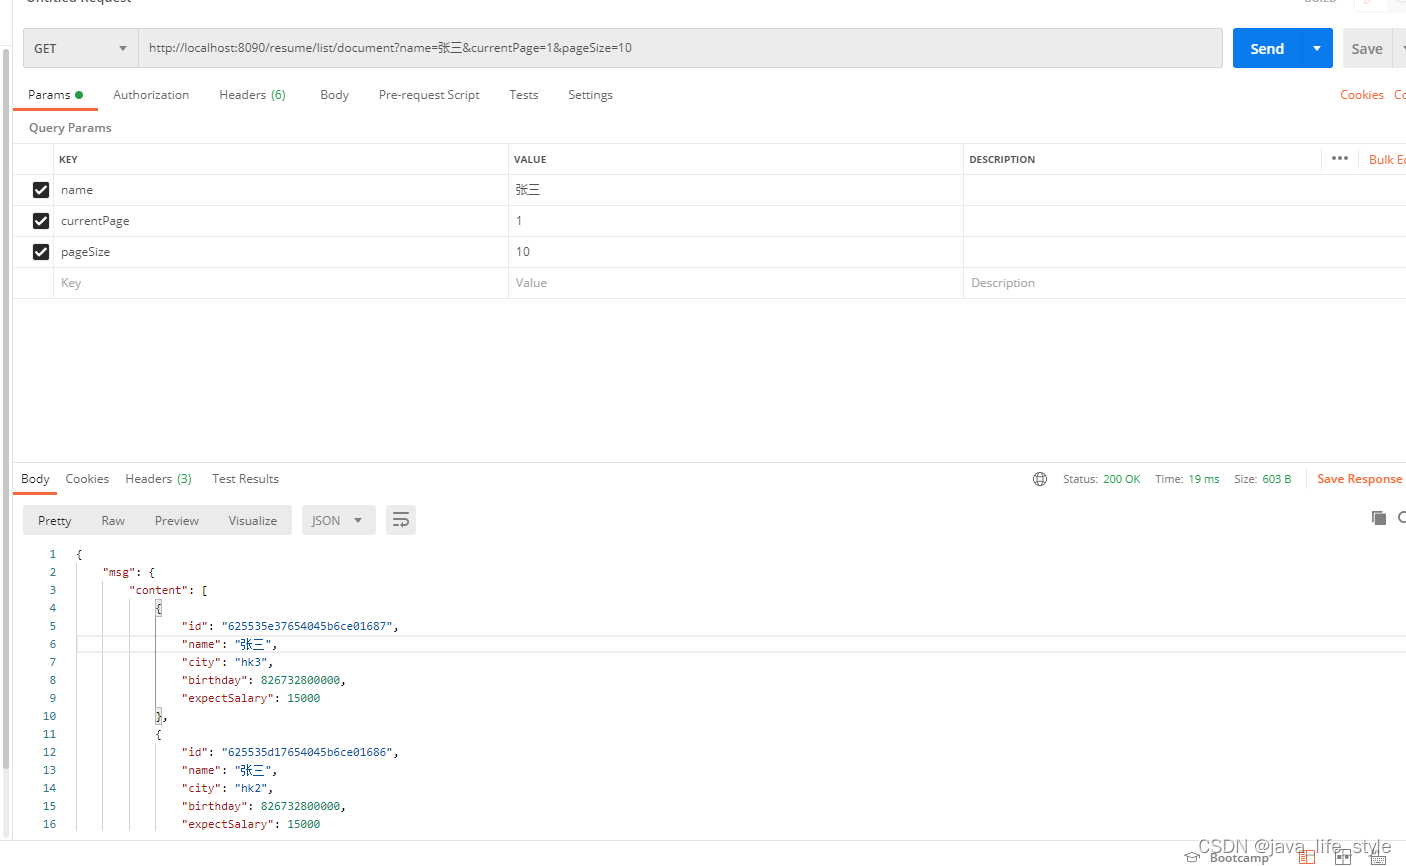
Task: Click the "hk3" city value
Action: (251, 662)
